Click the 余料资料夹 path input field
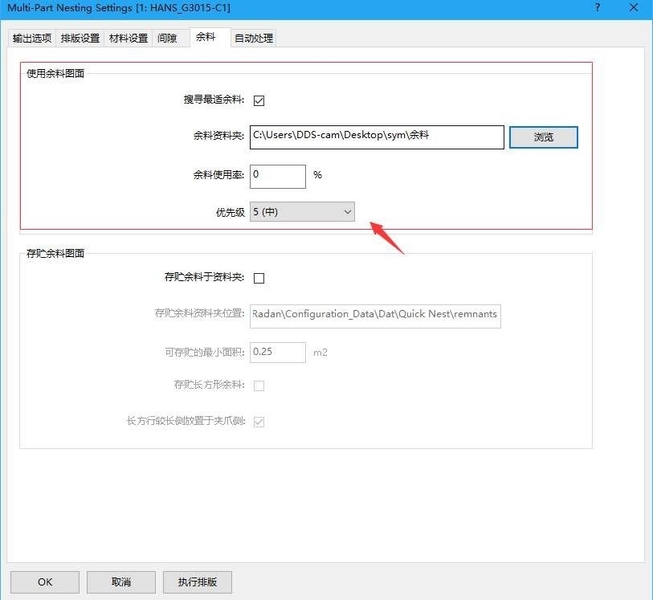Image resolution: width=653 pixels, height=600 pixels. pos(377,137)
